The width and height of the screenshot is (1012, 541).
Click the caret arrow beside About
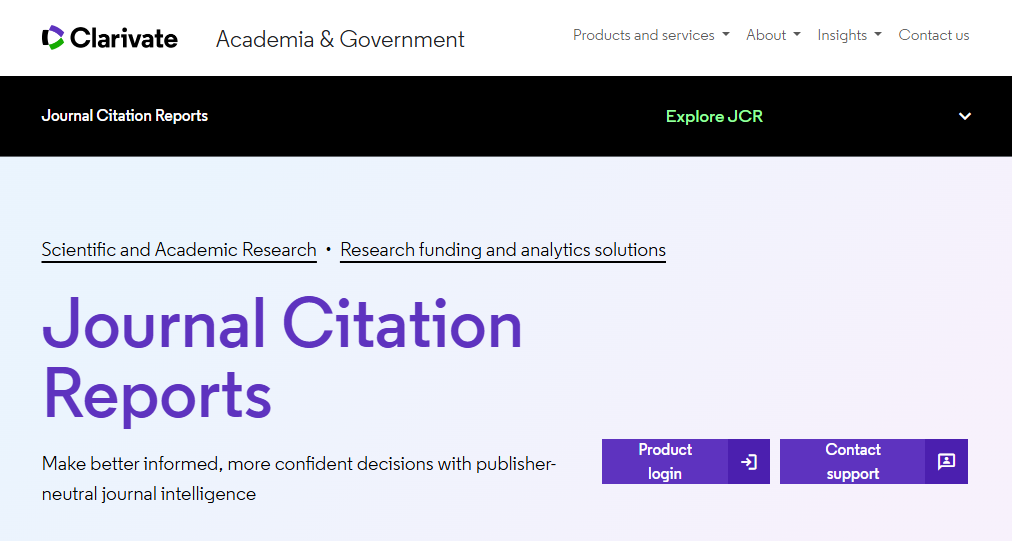tap(797, 35)
